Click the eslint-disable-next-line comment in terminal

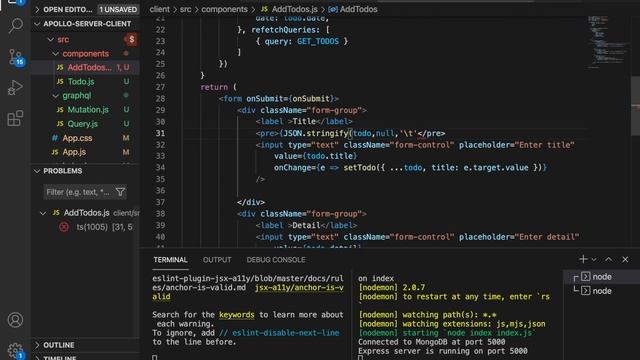pyautogui.click(x=279, y=333)
